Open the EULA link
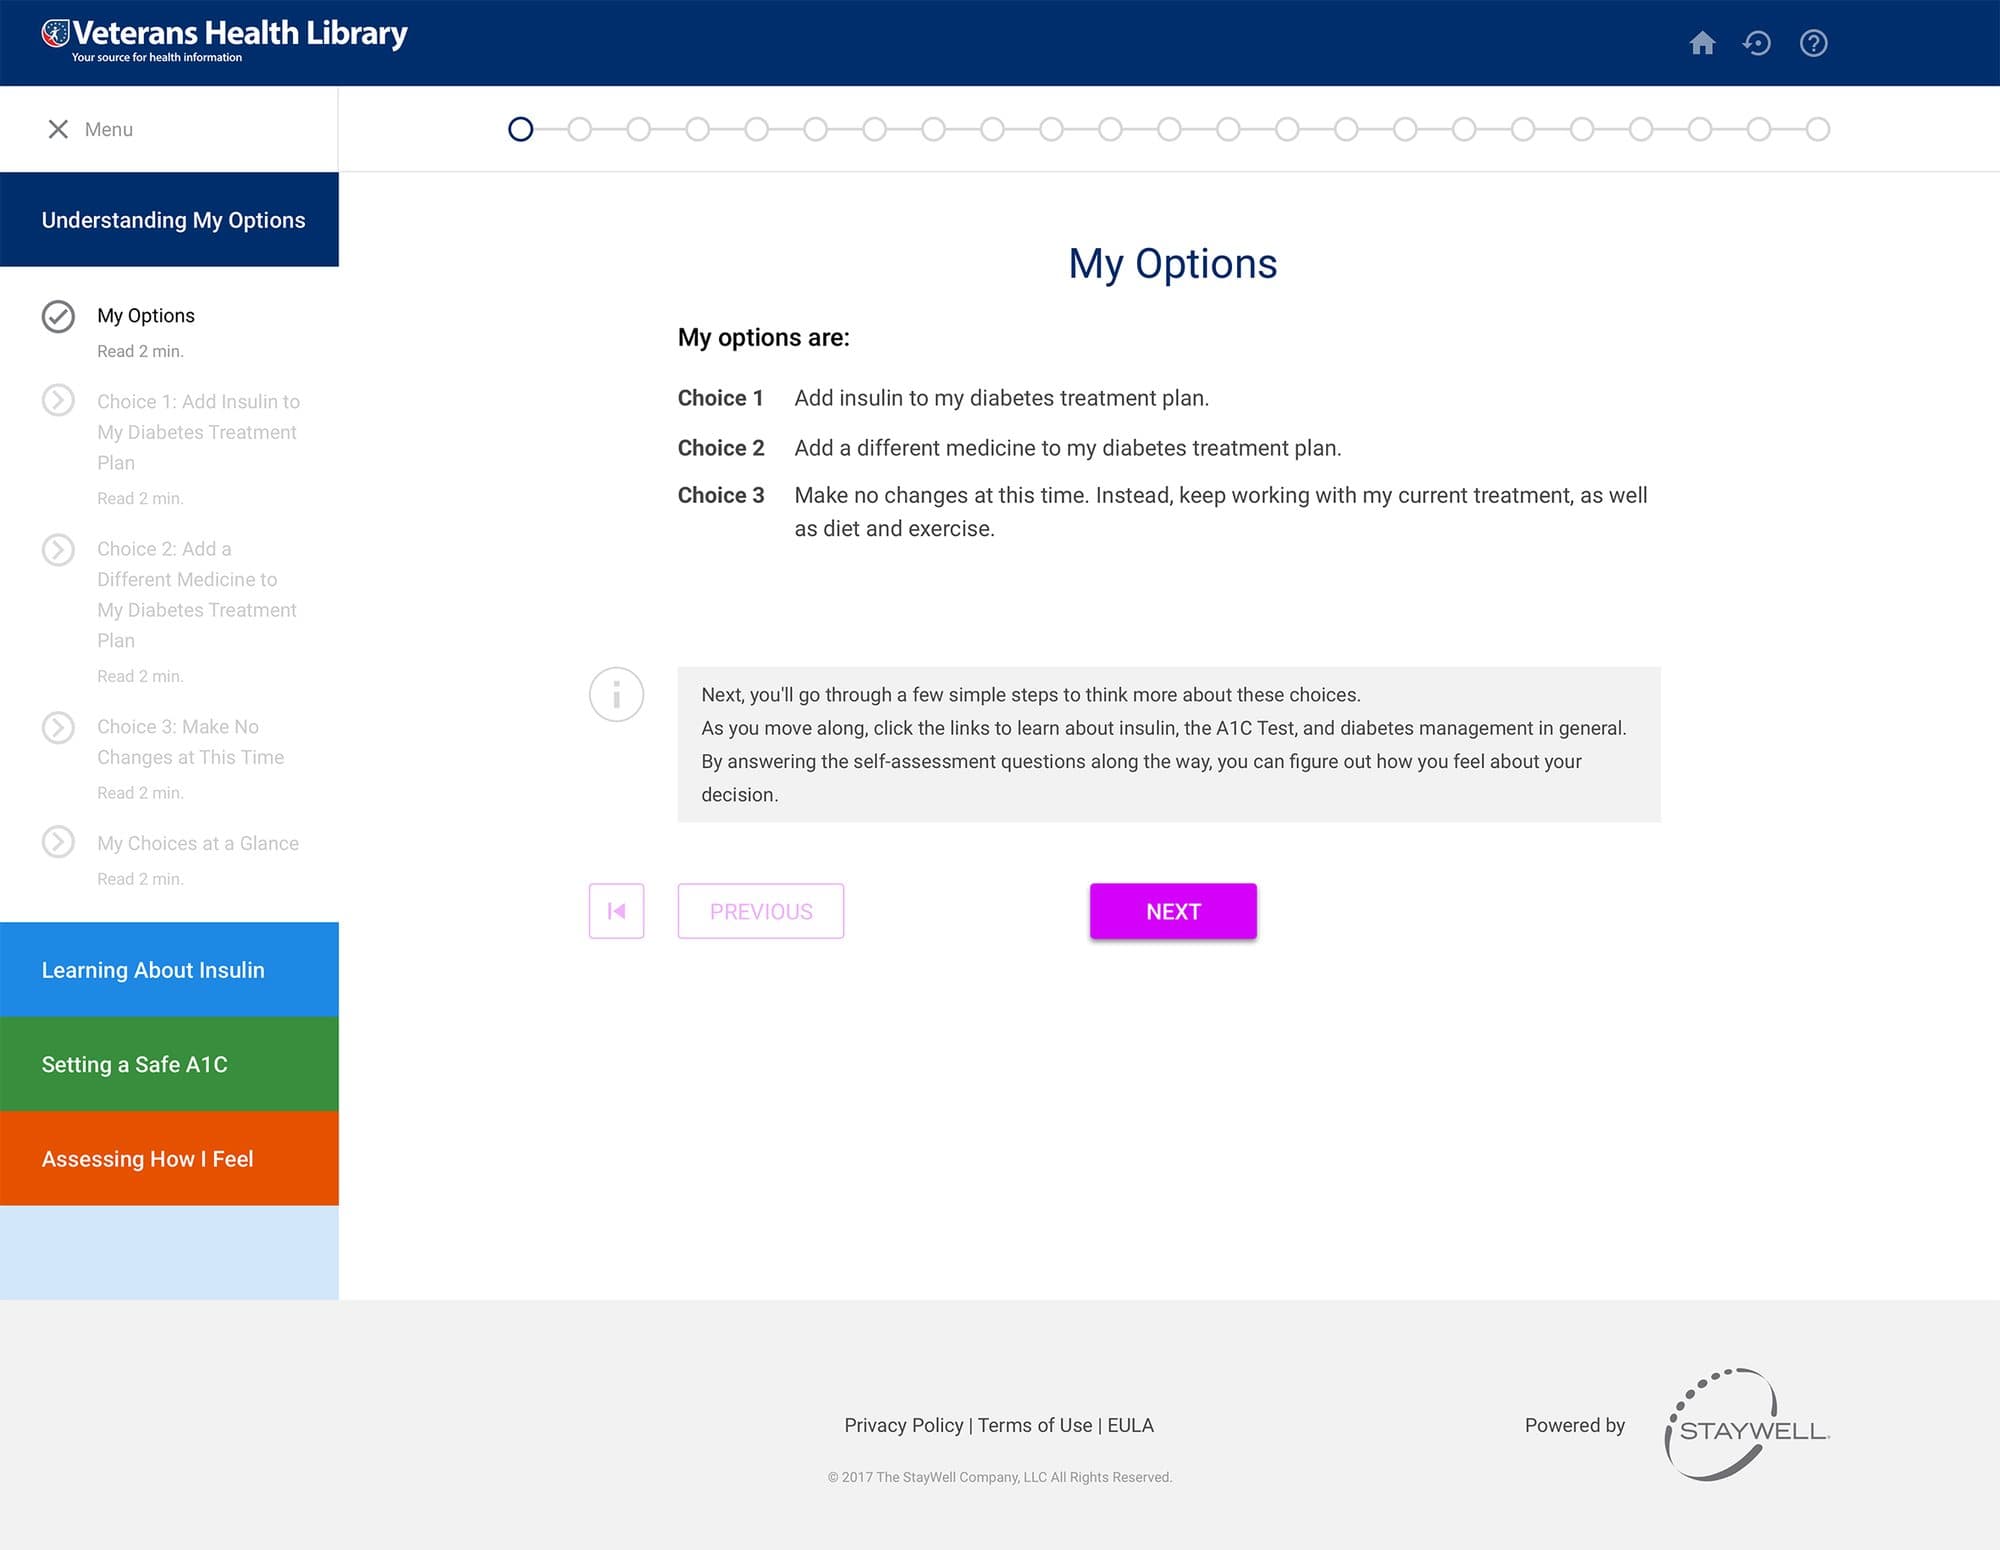The image size is (2000, 1550). click(x=1130, y=1425)
